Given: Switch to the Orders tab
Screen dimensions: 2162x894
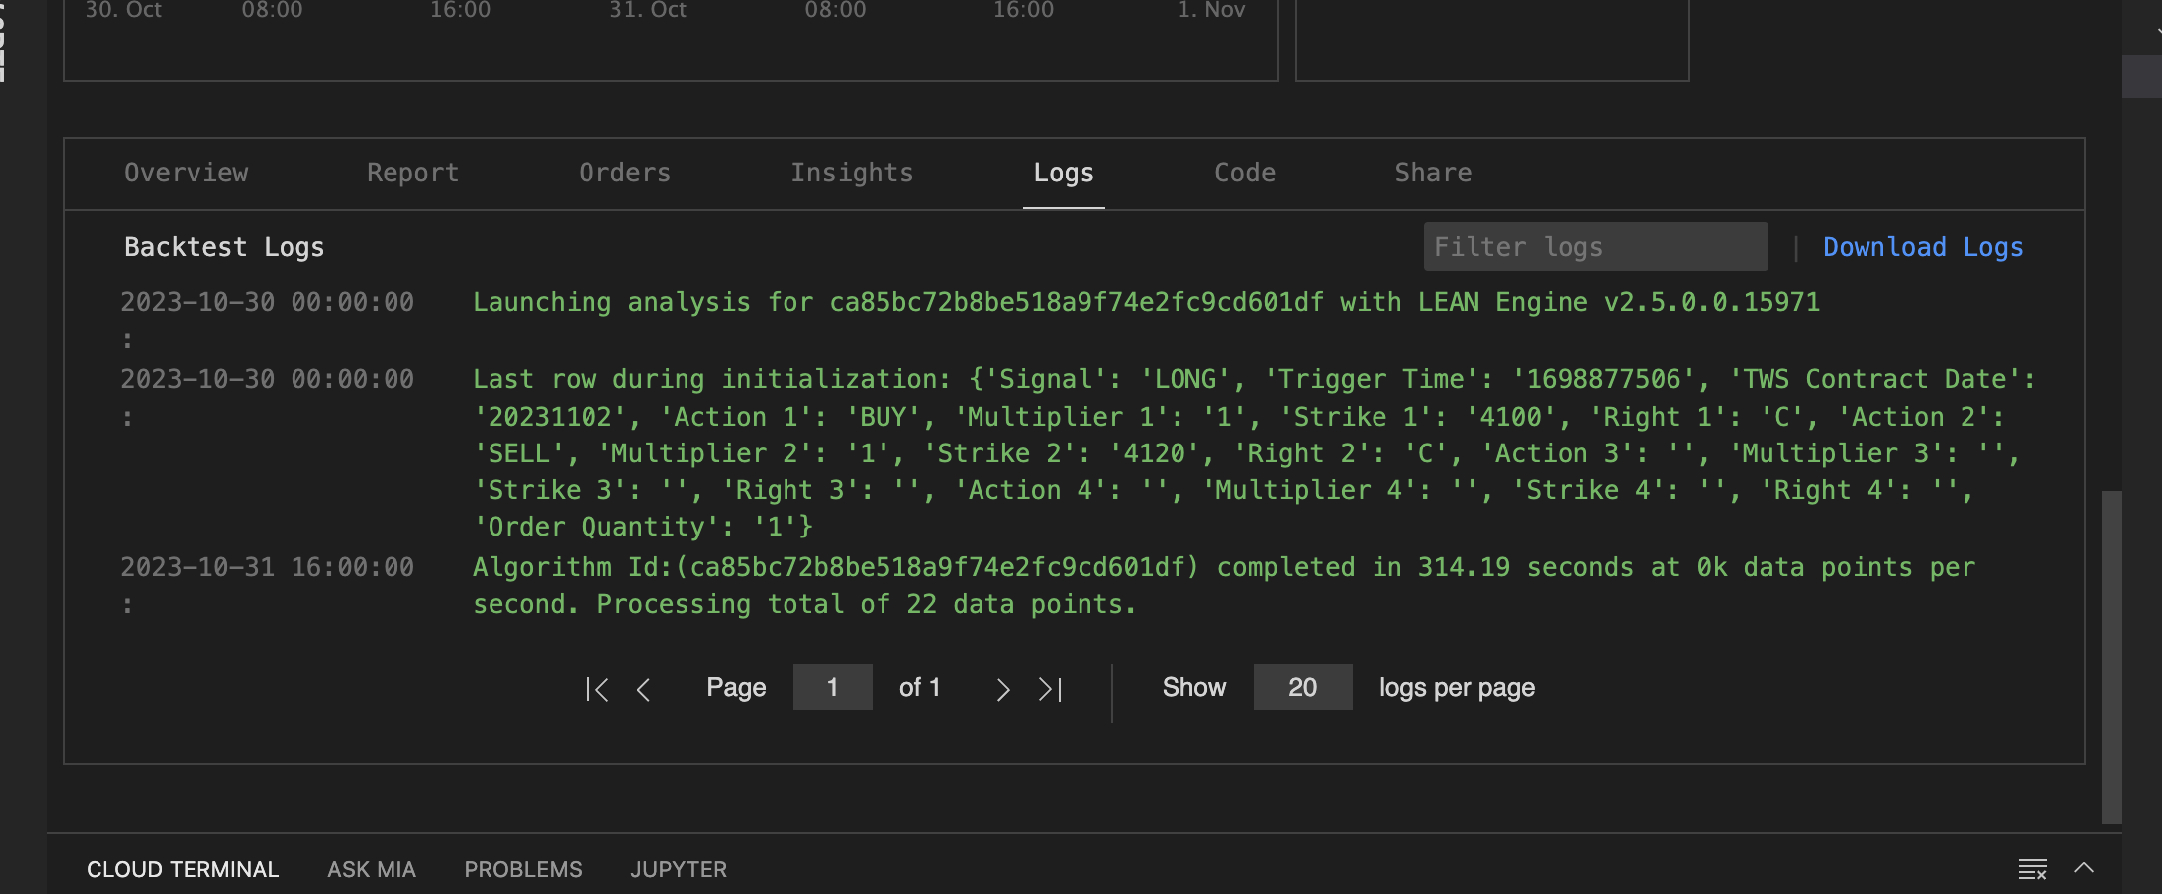Looking at the screenshot, I should 625,173.
